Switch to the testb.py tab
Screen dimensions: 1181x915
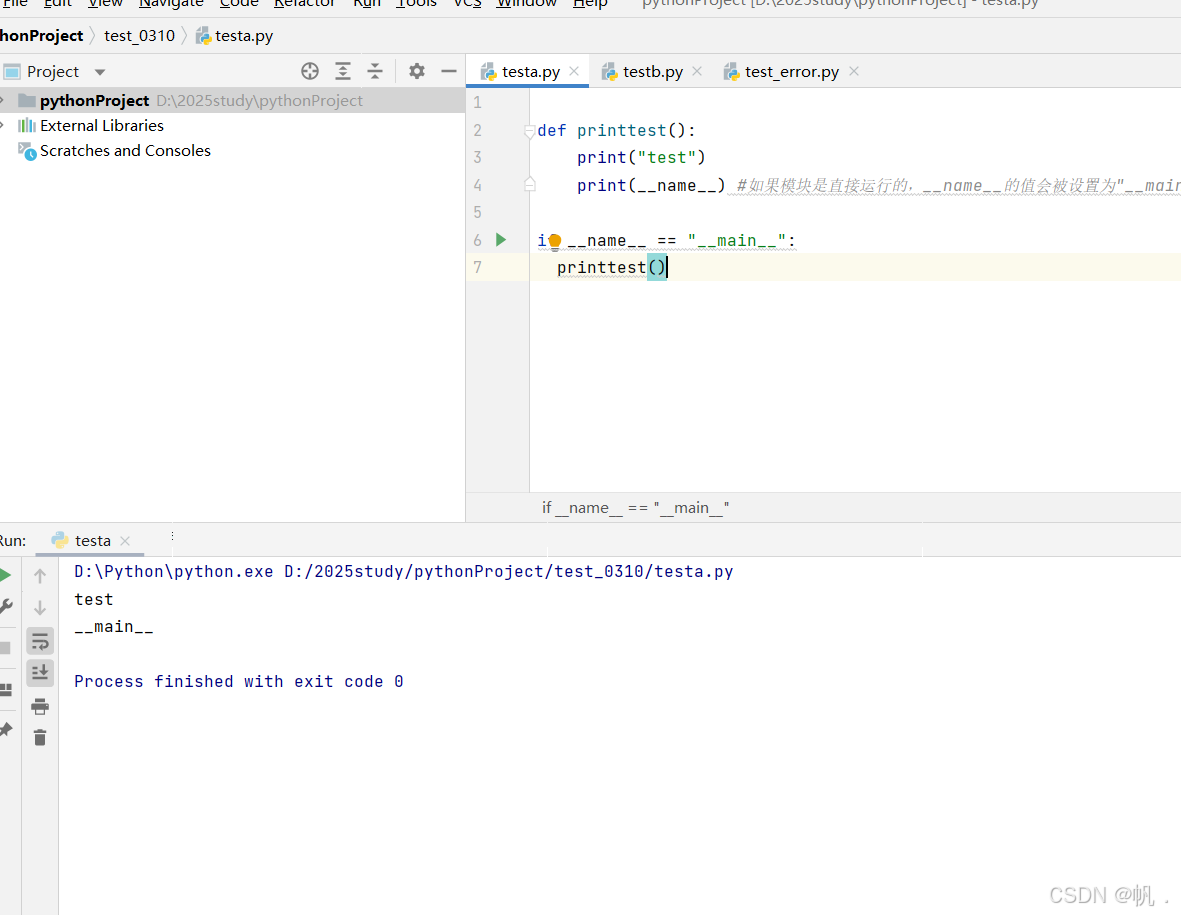(x=651, y=71)
